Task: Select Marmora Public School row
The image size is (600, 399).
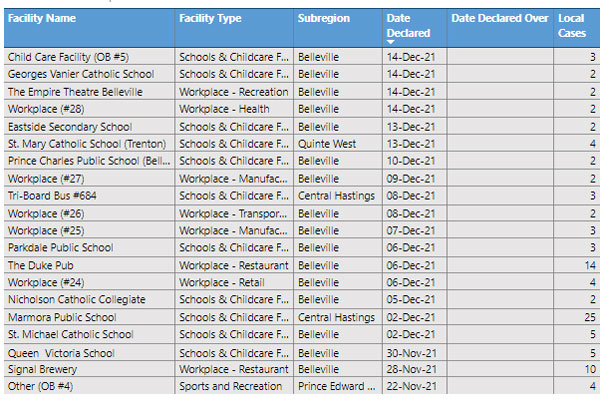Action: [302, 317]
